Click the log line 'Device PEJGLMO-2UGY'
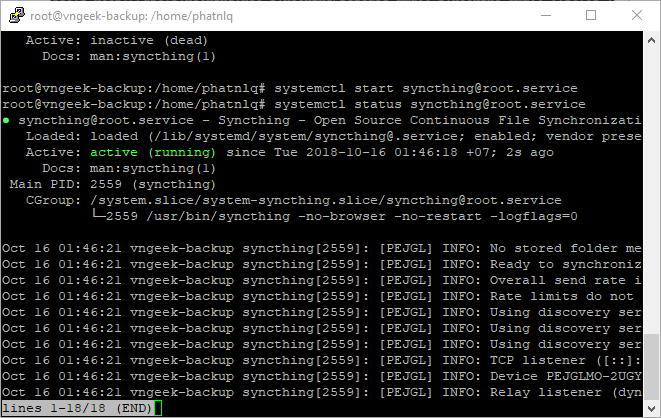Screen dimensions: 661x418 click(x=322, y=377)
